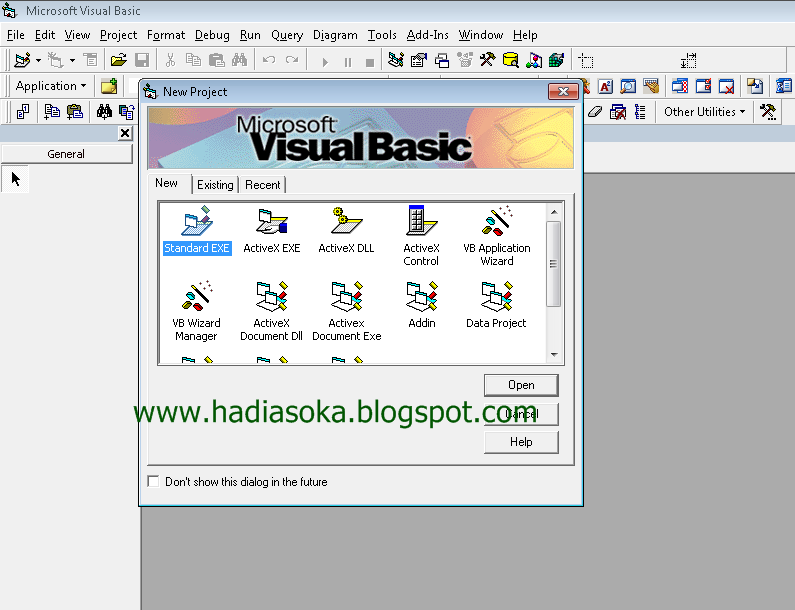Open the Debug menu

212,35
